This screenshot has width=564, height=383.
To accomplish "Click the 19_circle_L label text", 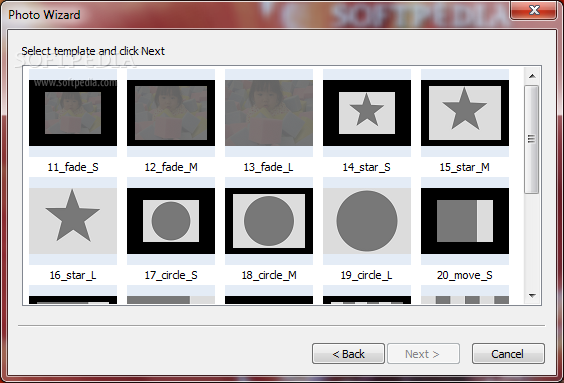I will point(367,275).
